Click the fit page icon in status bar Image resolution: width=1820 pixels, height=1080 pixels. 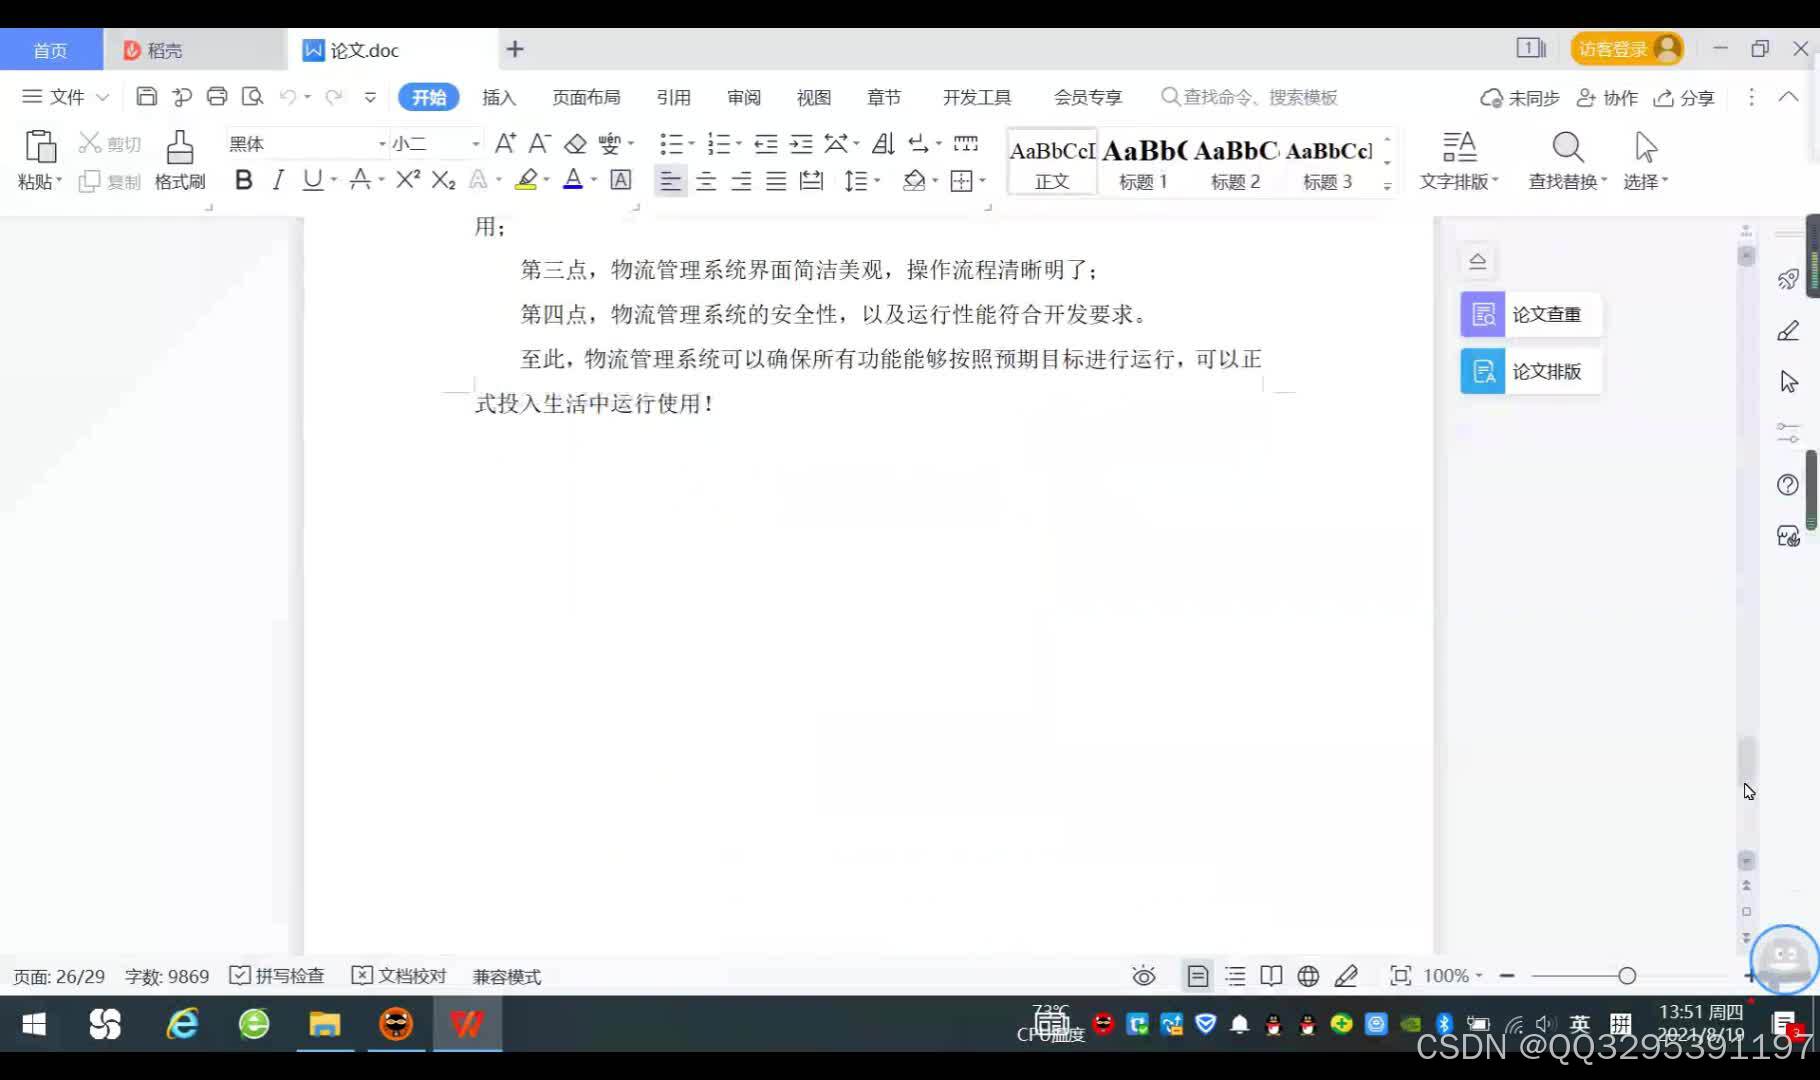(x=1401, y=976)
